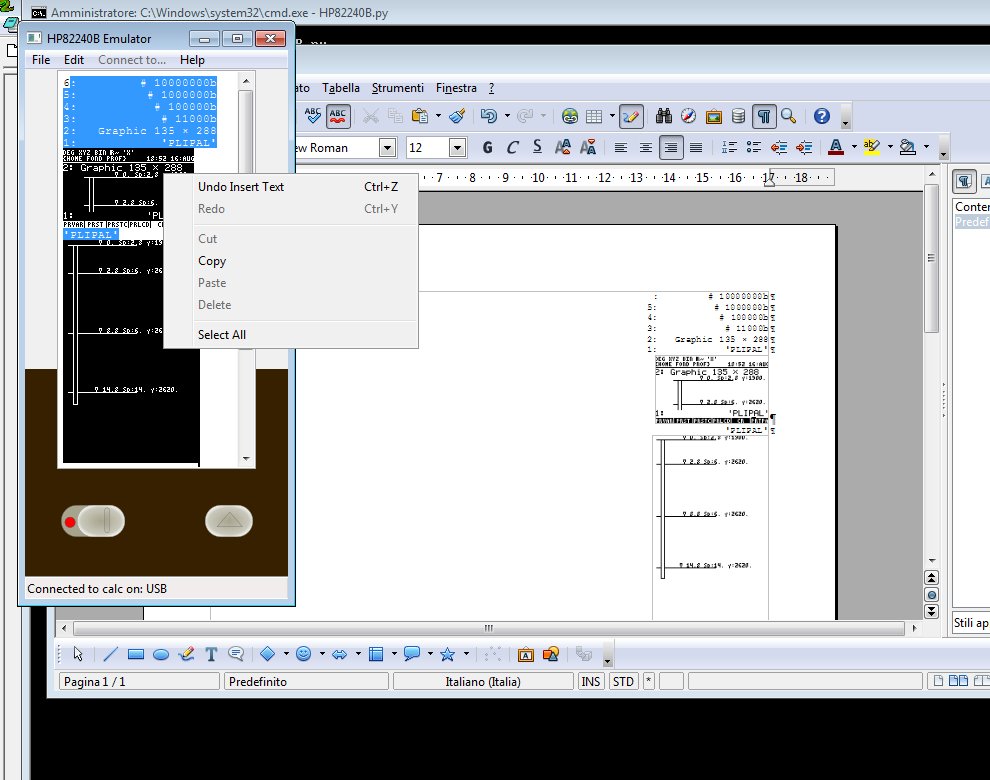Click the undo arrow icon in Writer

click(488, 116)
